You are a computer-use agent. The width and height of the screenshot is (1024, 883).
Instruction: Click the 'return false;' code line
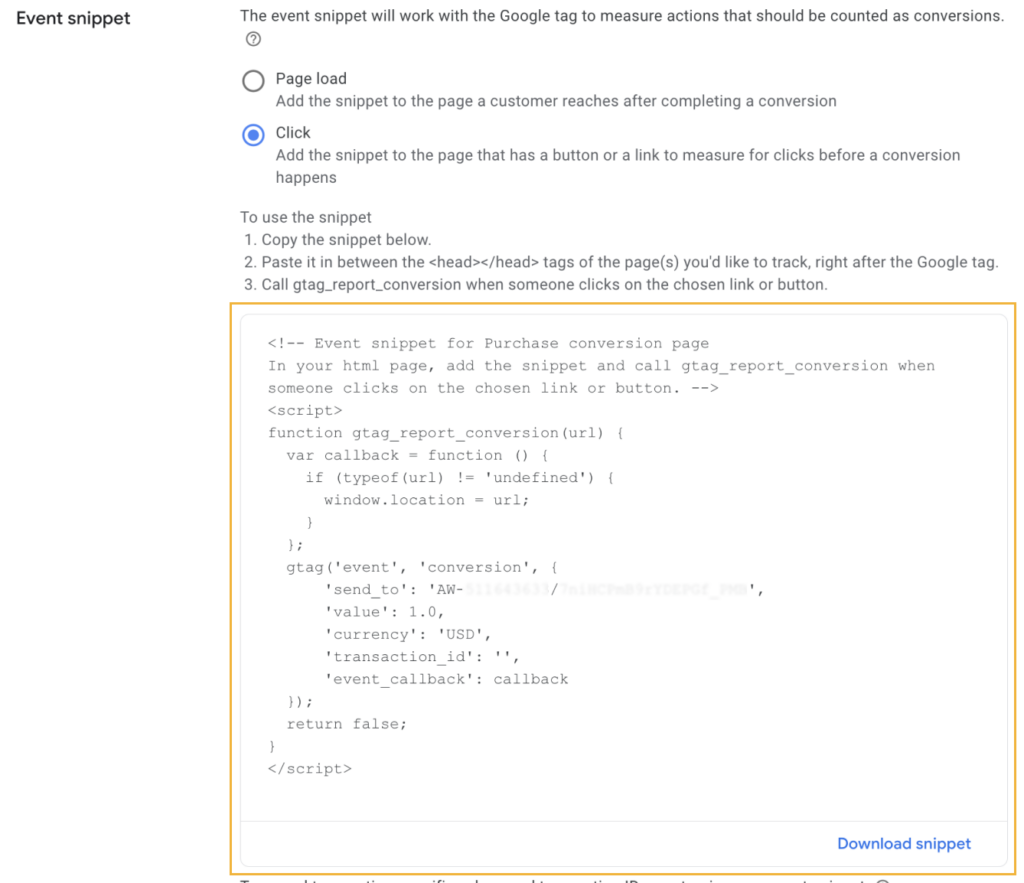(x=347, y=724)
